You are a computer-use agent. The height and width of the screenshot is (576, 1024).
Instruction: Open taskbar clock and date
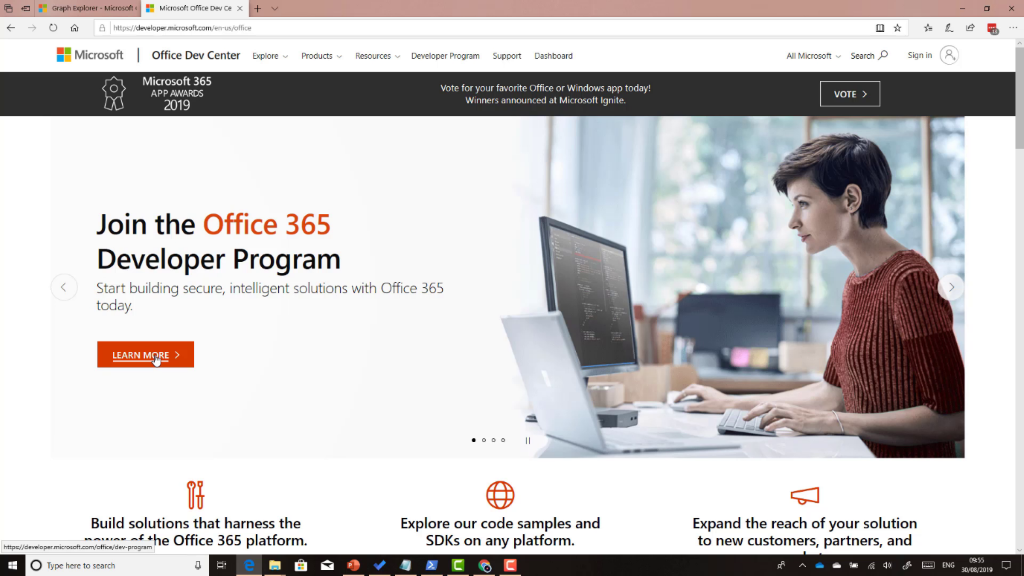click(x=976, y=566)
